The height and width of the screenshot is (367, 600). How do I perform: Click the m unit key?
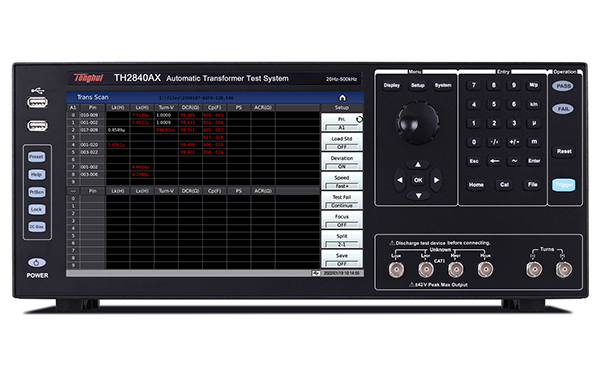[x=534, y=142]
